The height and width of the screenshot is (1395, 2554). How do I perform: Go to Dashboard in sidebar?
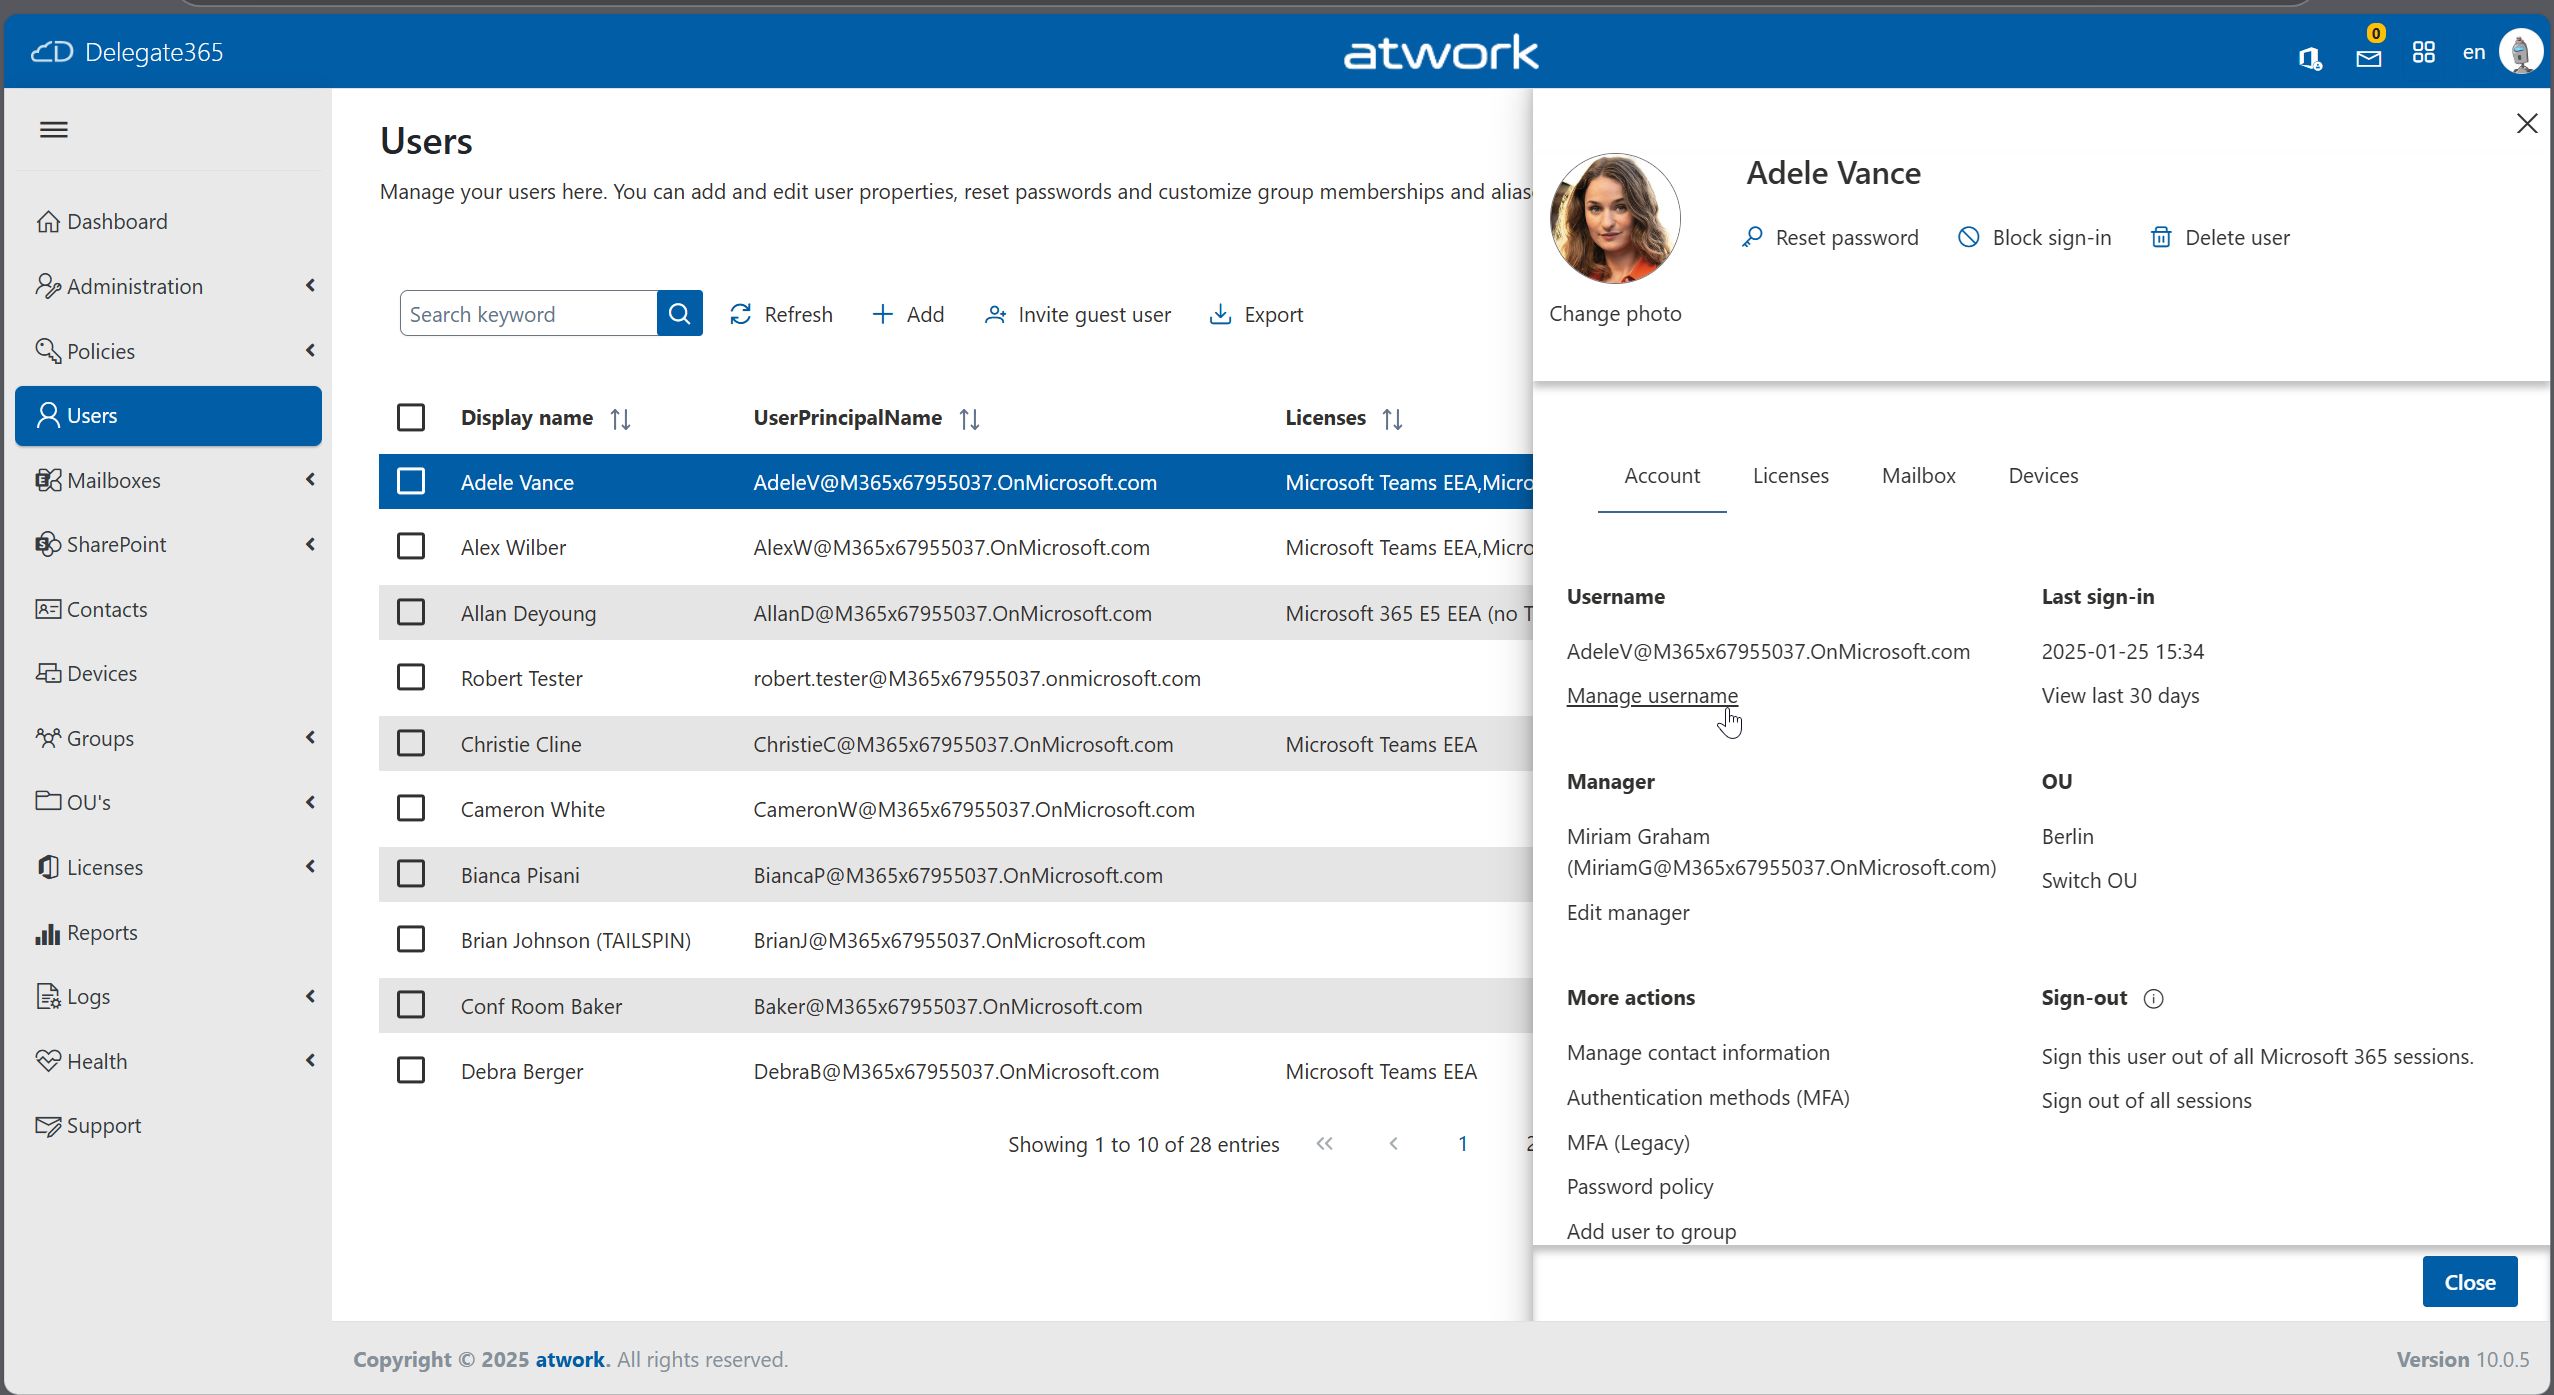pyautogui.click(x=168, y=221)
